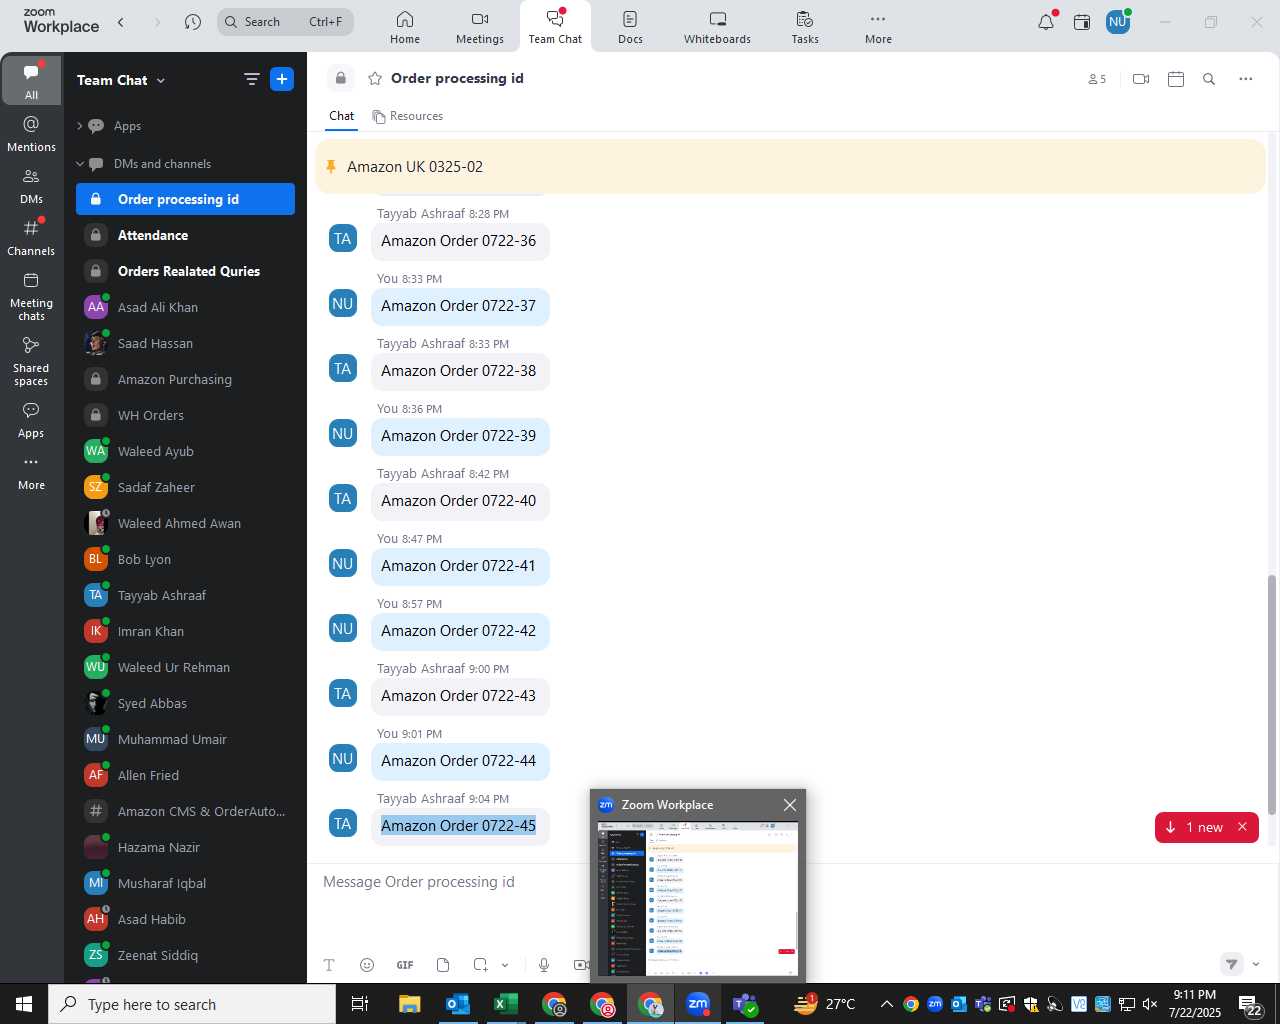This screenshot has width=1280, height=1024.
Task: Click the channel lock icon in header
Action: click(x=341, y=78)
